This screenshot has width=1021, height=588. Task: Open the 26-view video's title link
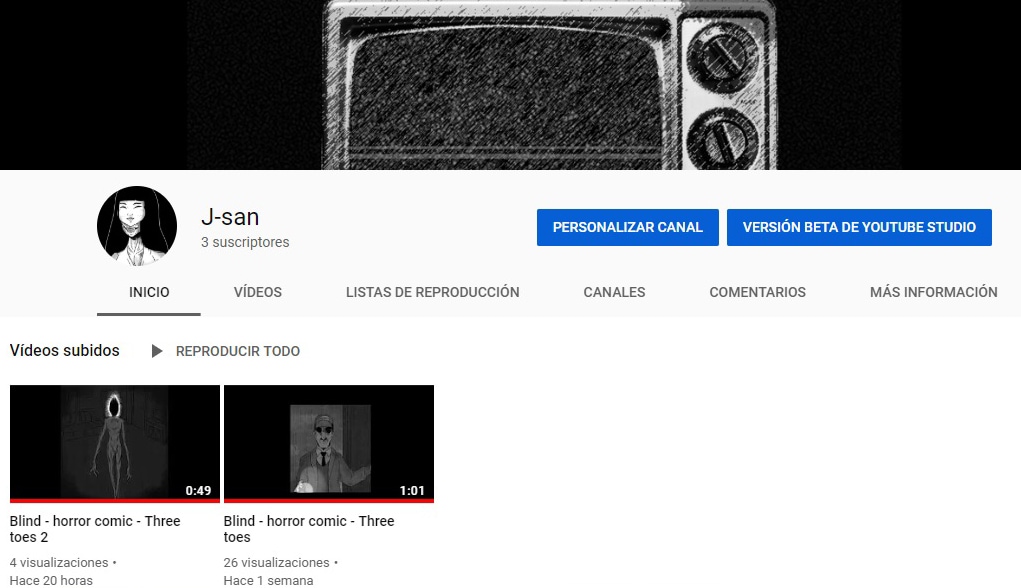309,529
